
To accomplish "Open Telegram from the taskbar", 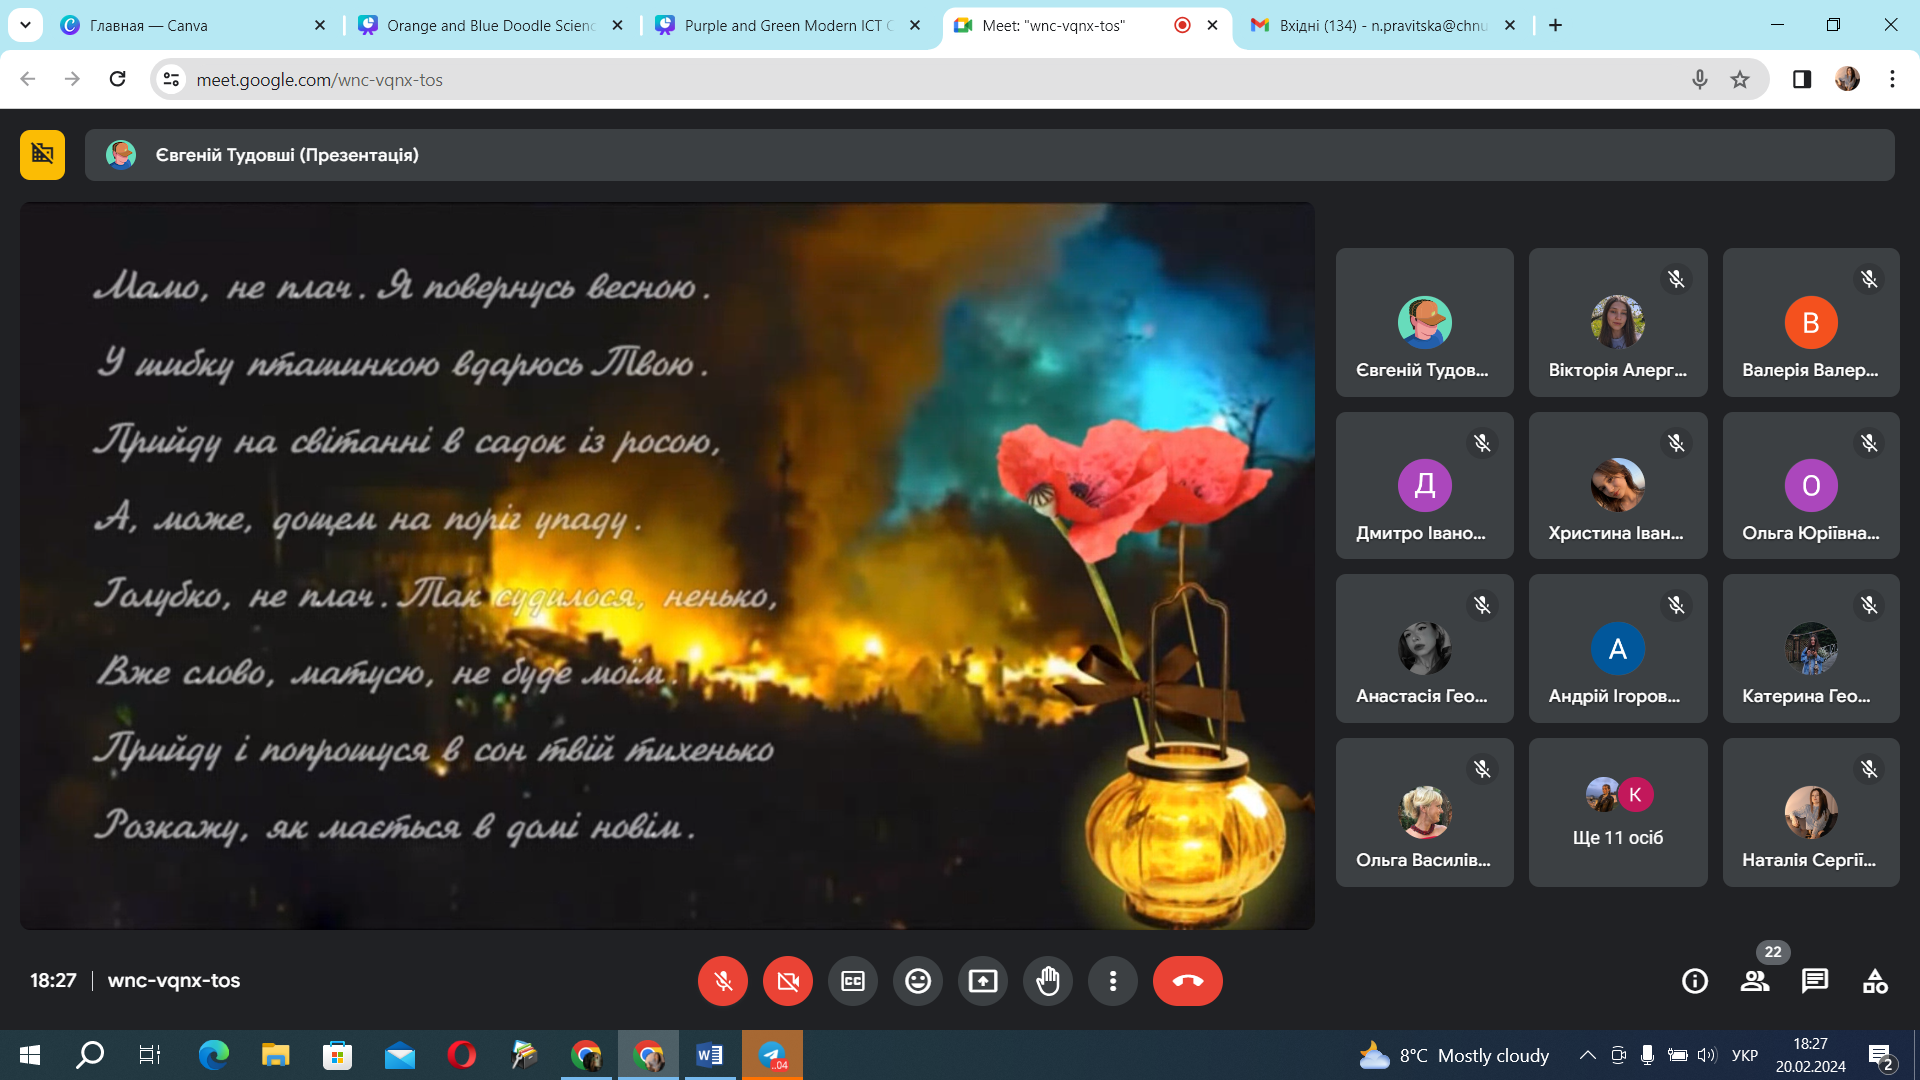I will (772, 1055).
